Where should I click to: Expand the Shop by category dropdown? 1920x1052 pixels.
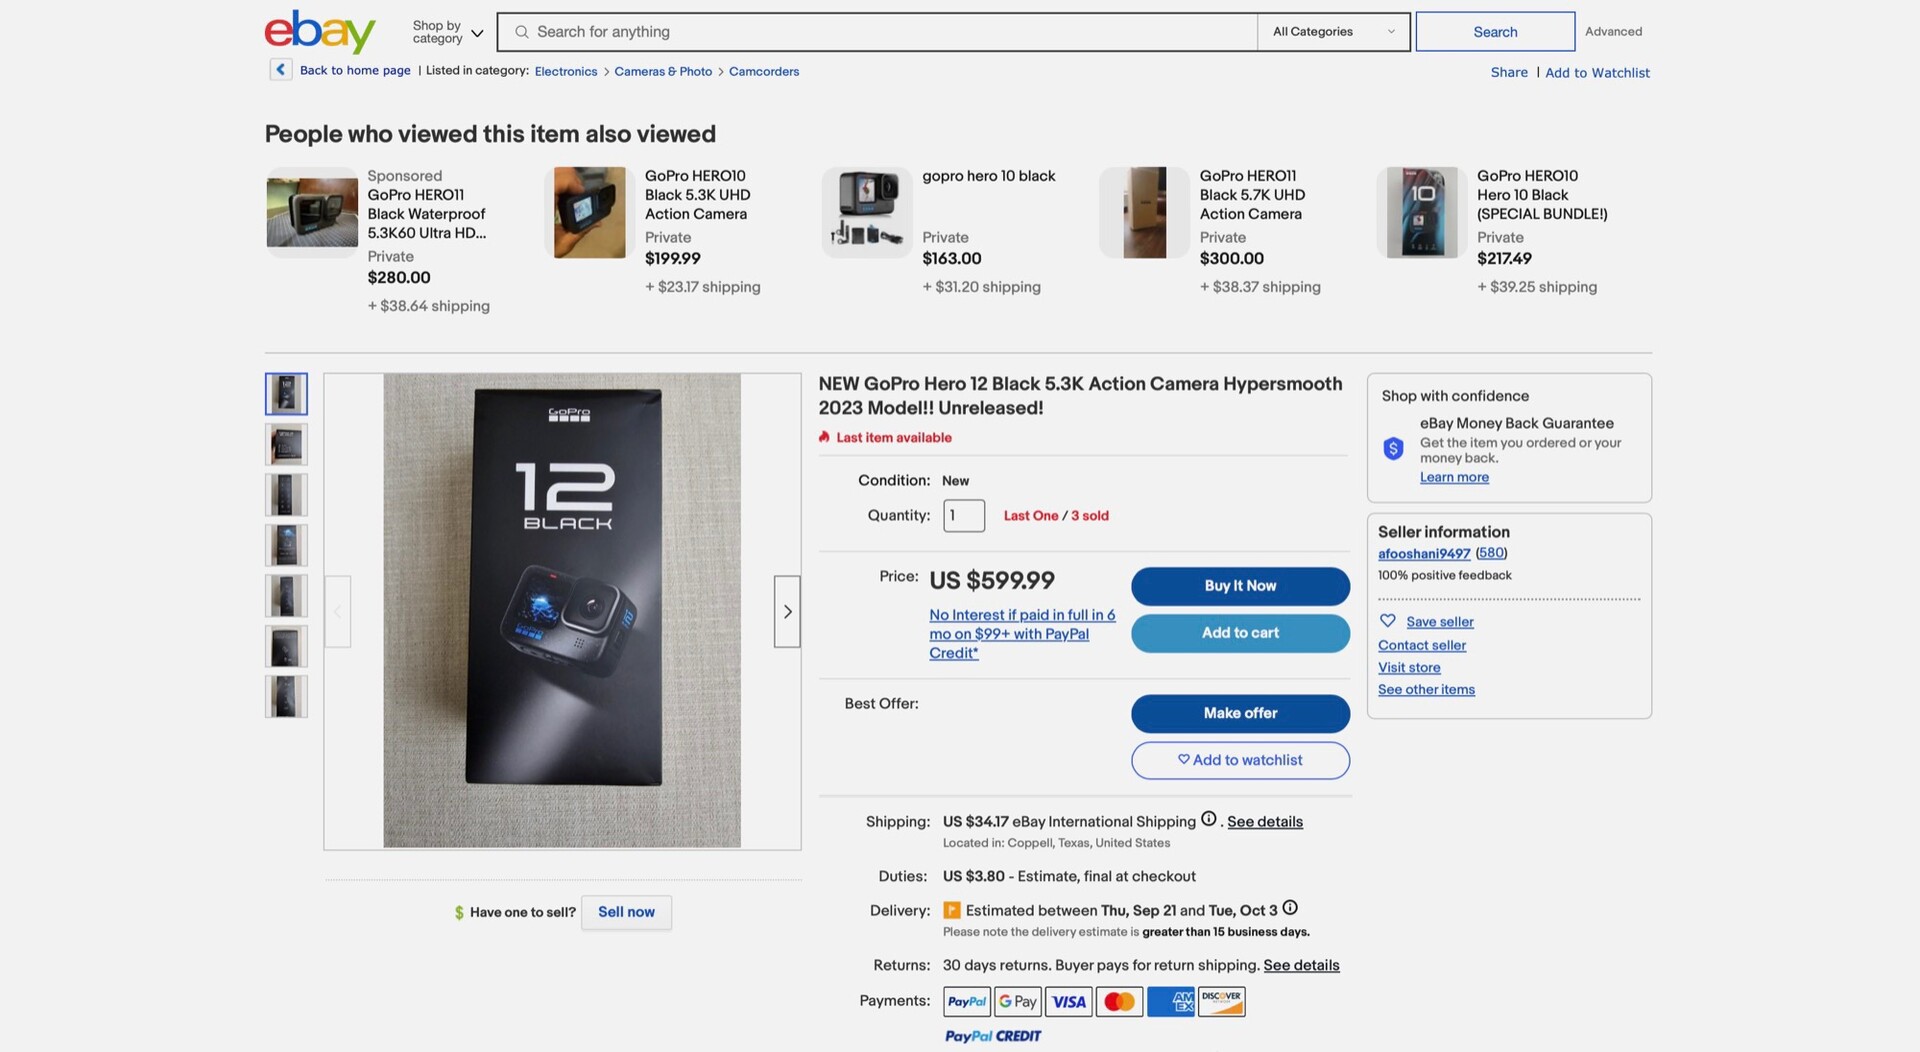tap(448, 32)
